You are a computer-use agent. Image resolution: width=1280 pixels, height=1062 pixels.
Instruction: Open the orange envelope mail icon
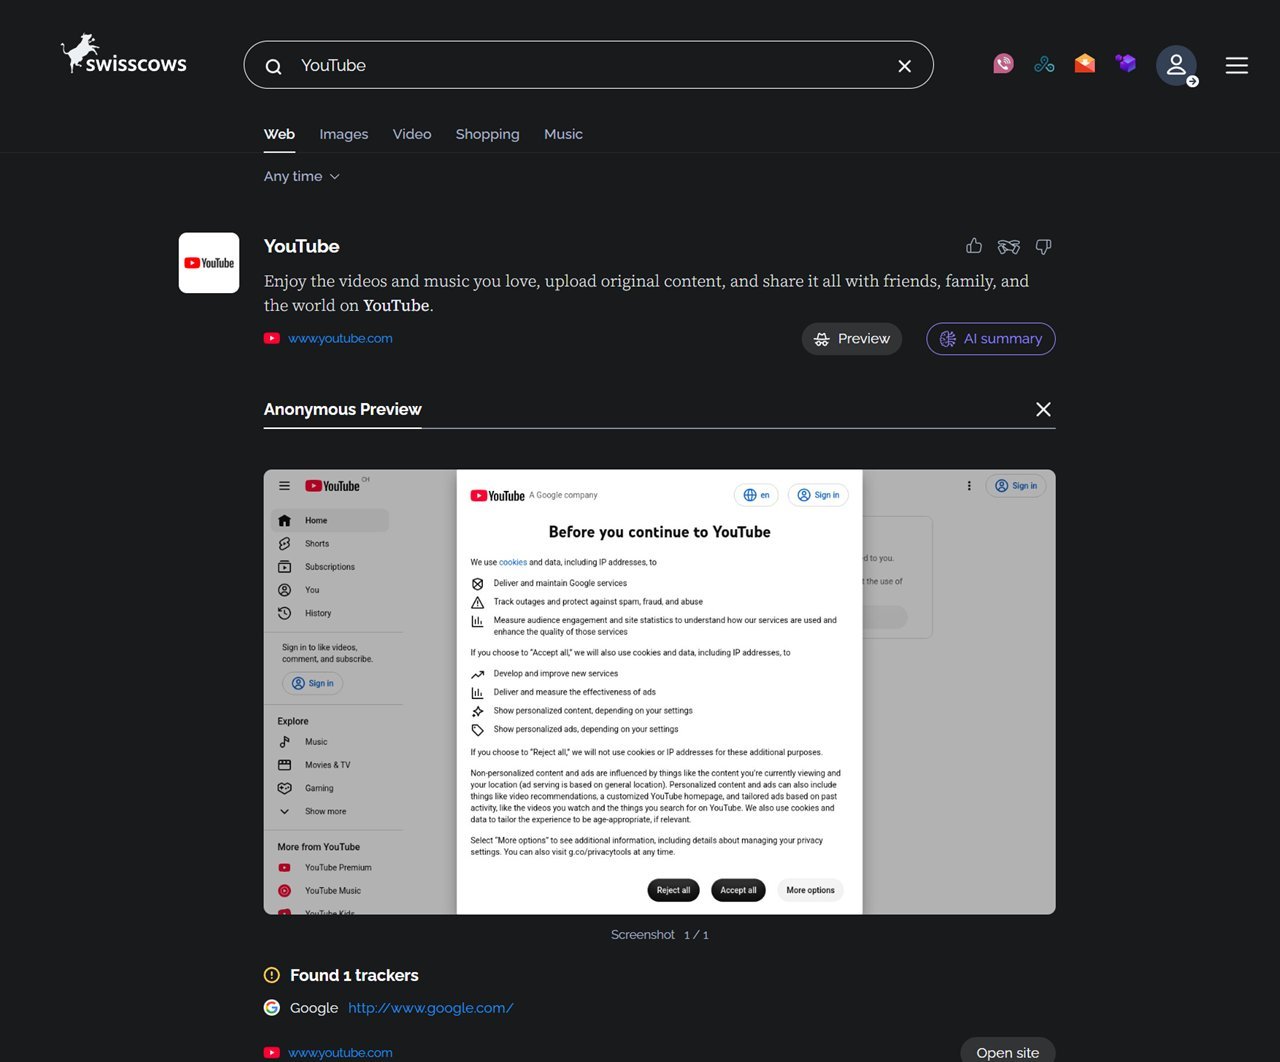1085,64
